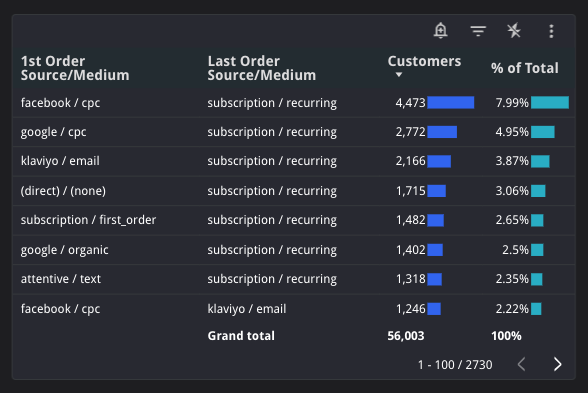Sort by Last Order Source/Medium header
Viewport: 588px width, 393px height.
point(262,68)
